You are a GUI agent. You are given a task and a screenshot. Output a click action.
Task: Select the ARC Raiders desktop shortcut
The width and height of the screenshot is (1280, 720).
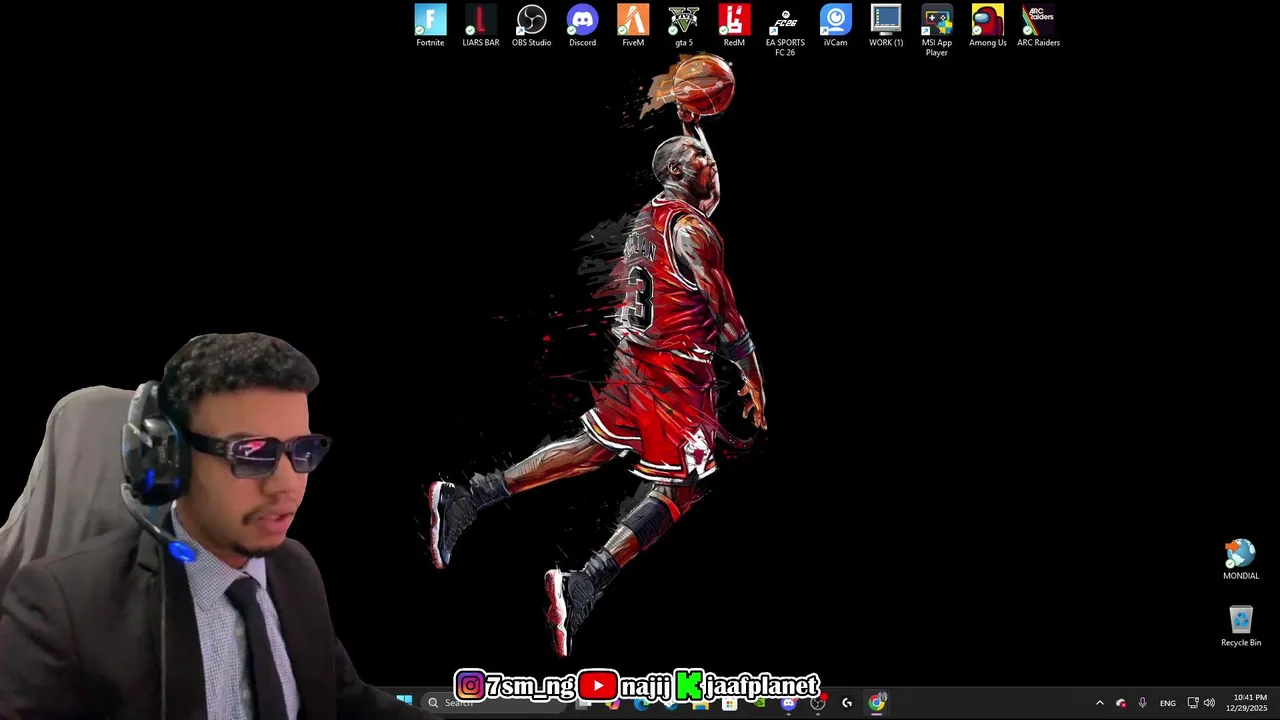(x=1038, y=26)
